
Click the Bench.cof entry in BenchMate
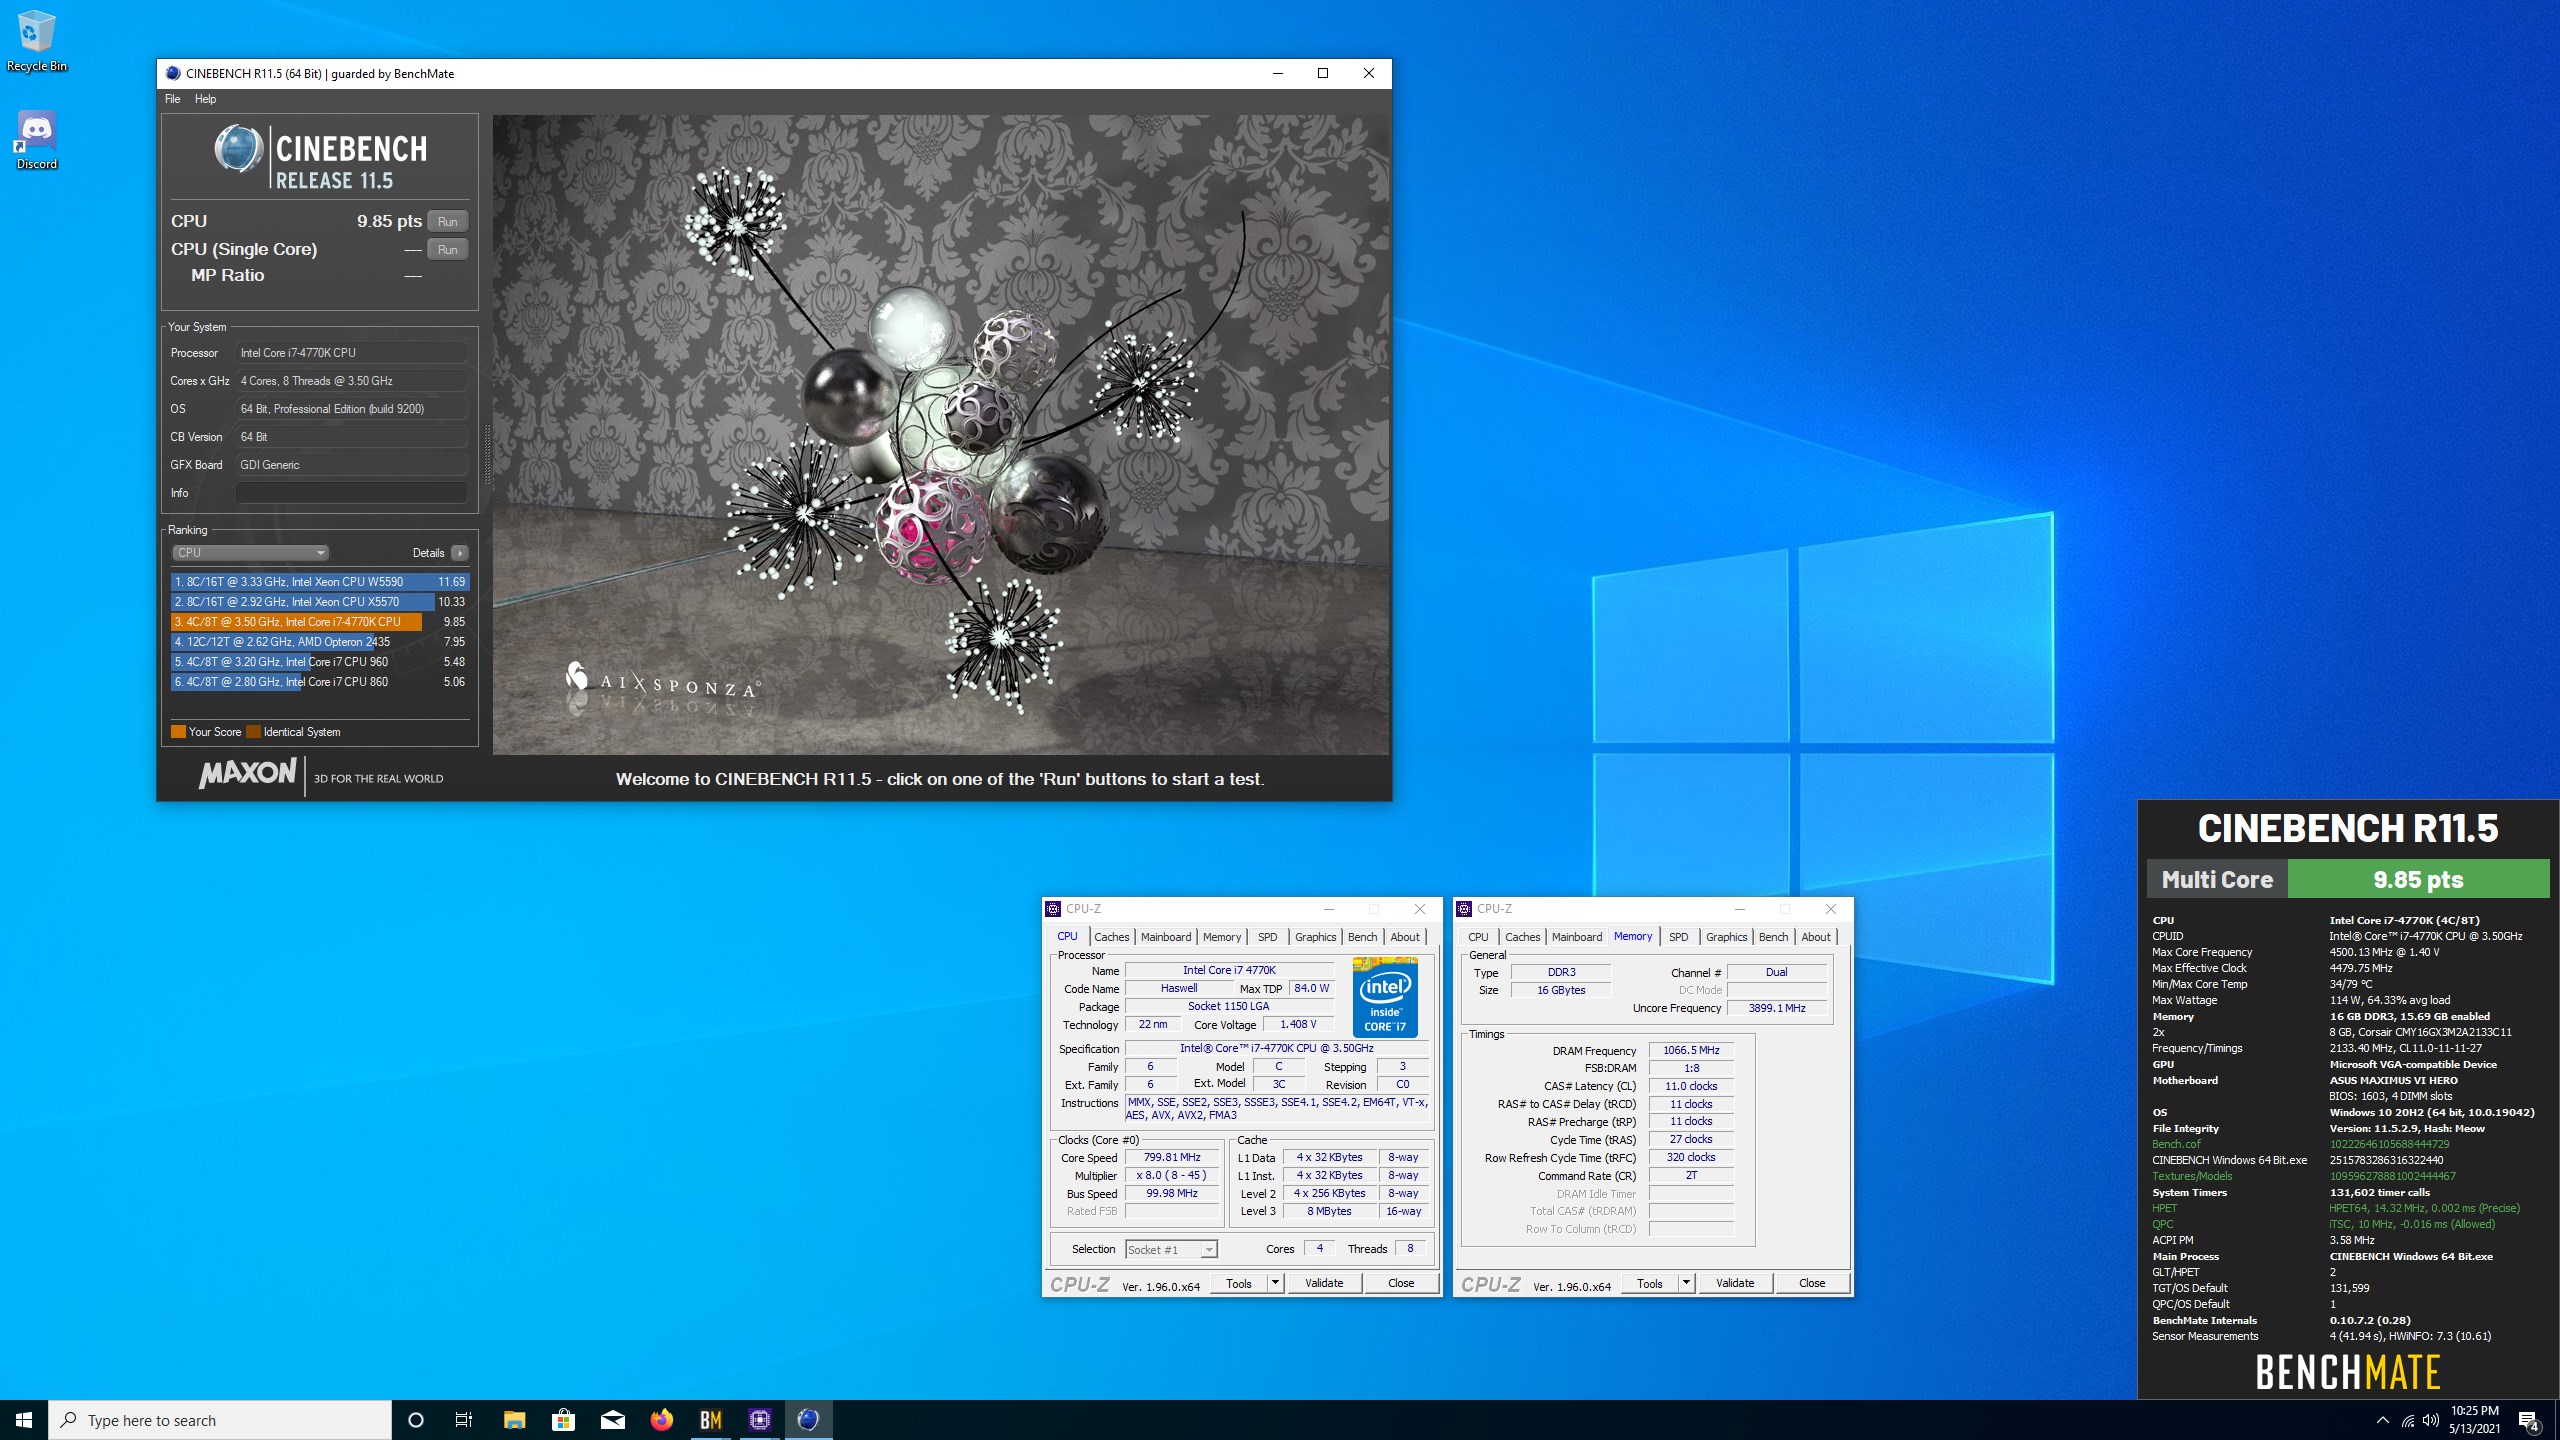coord(2176,1144)
